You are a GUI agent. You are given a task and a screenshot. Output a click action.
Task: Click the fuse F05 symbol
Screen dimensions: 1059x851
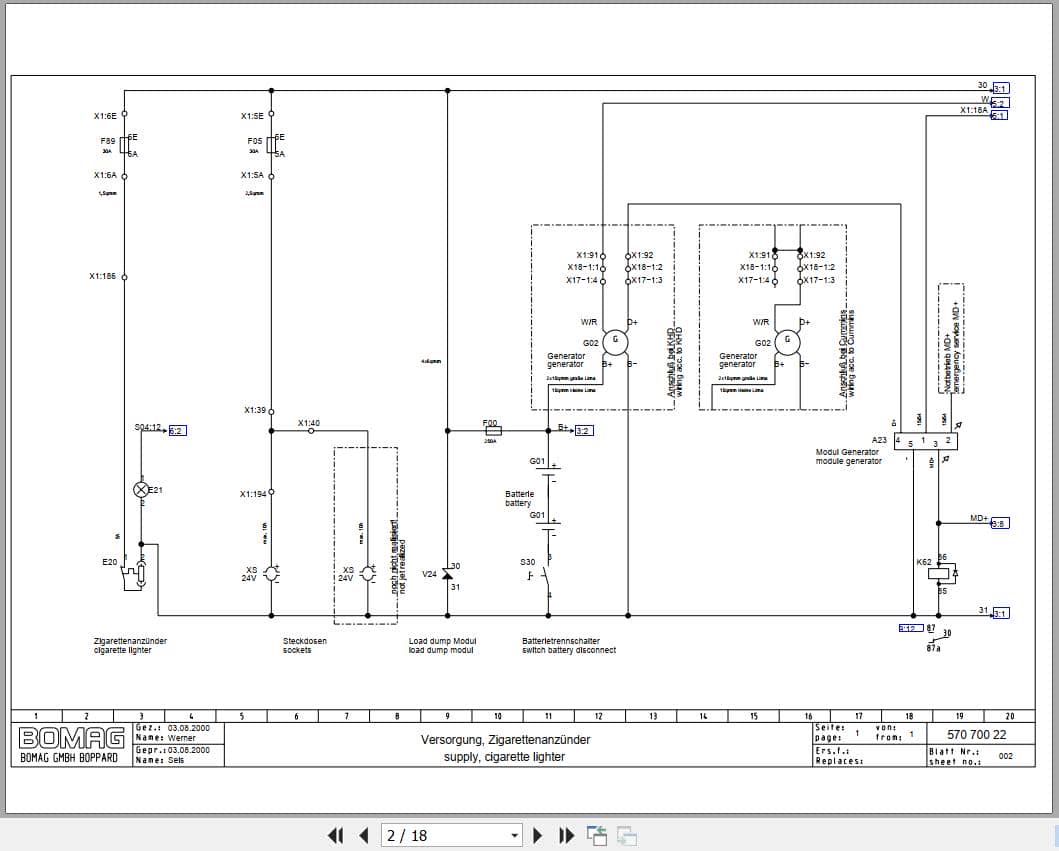point(272,145)
